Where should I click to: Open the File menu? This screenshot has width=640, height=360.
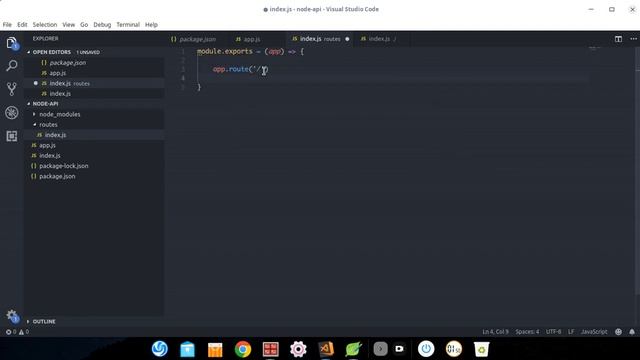click(x=7, y=24)
